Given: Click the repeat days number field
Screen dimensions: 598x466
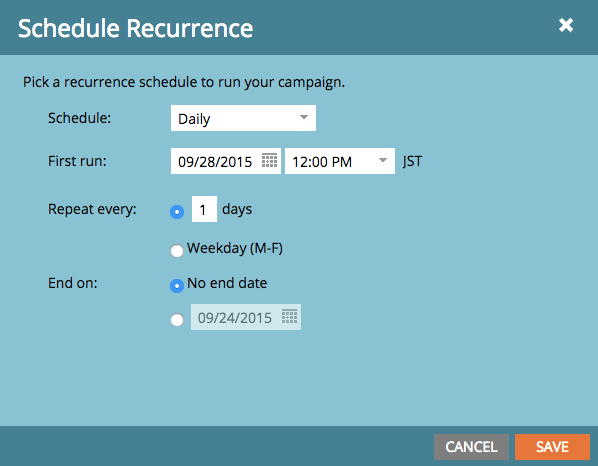Looking at the screenshot, I should (x=204, y=209).
